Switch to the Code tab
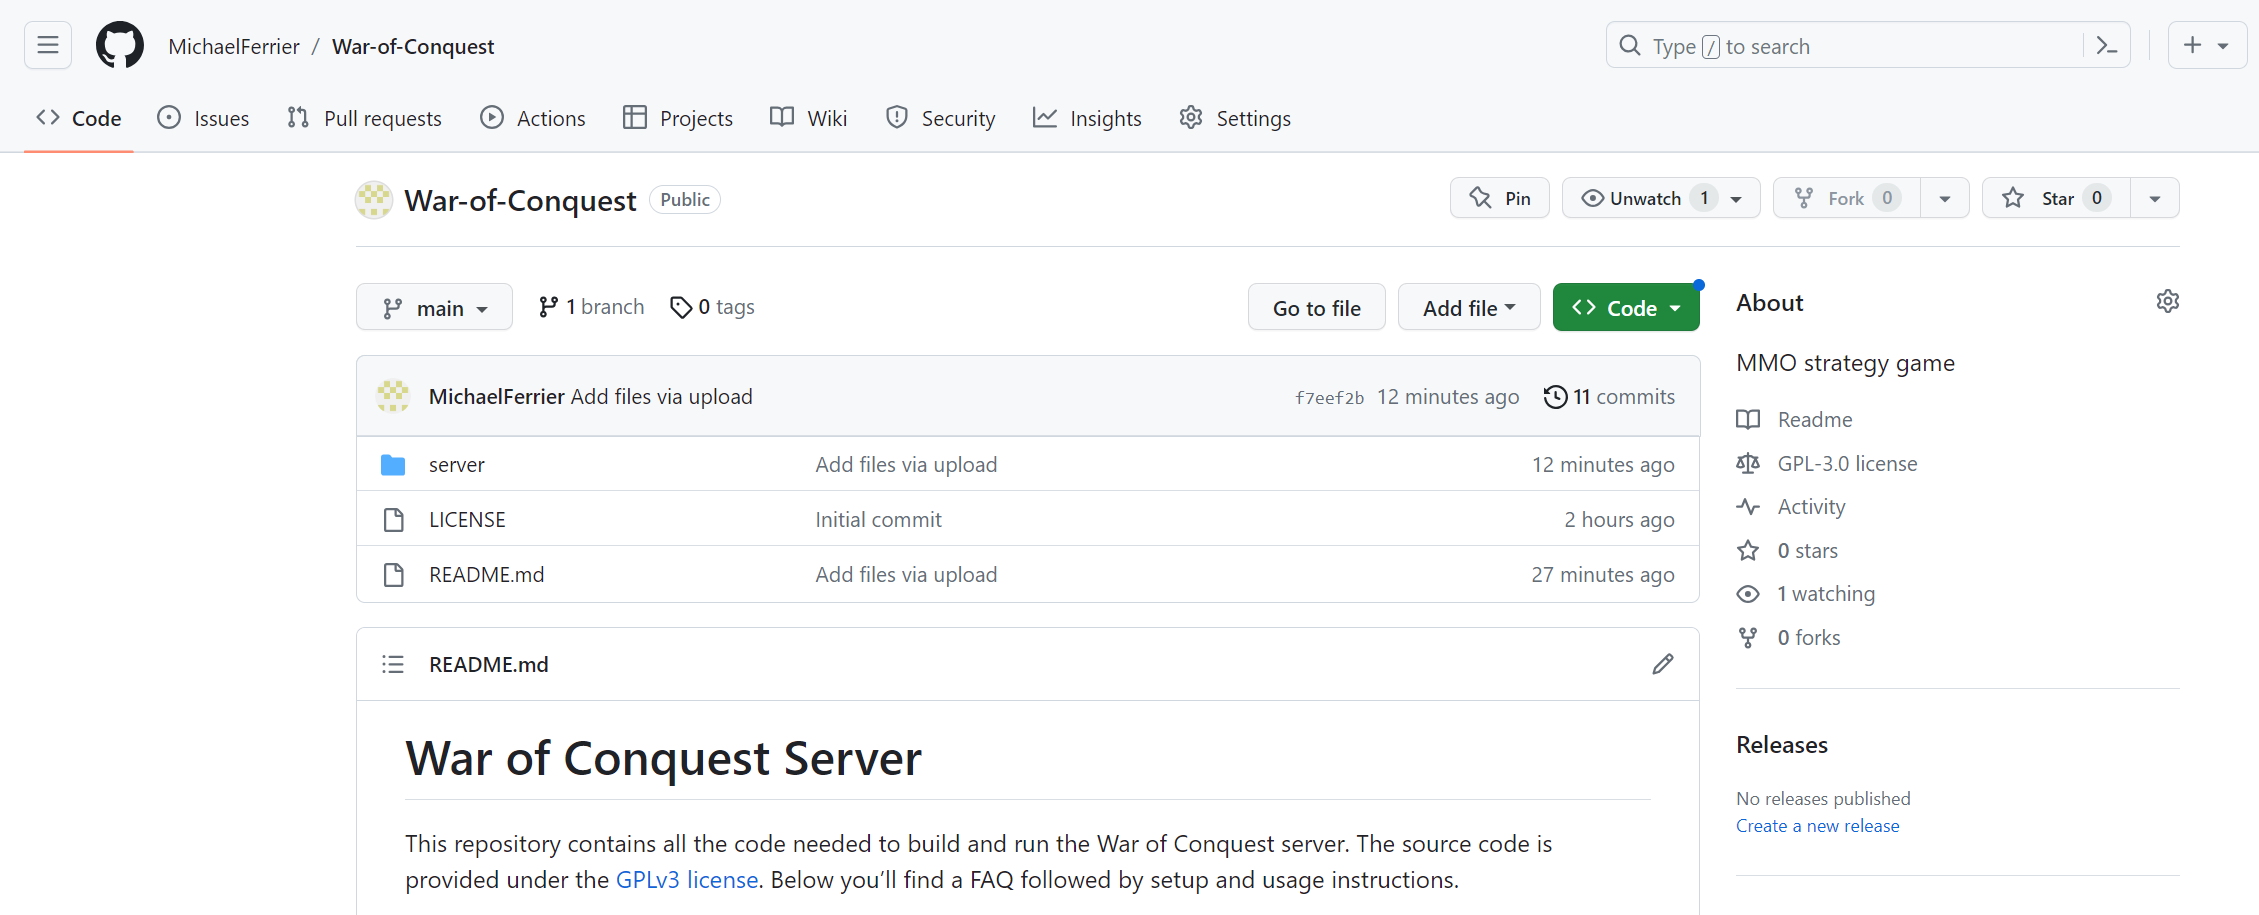 (x=79, y=118)
